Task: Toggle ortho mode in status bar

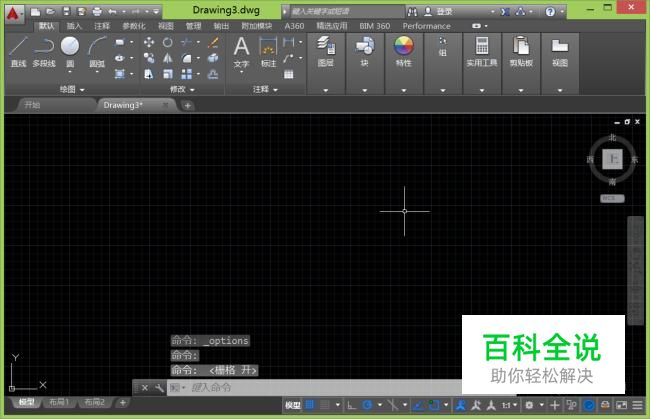Action: 352,405
